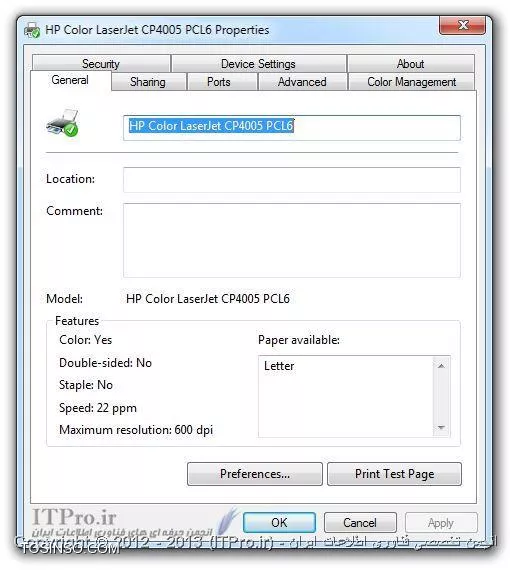
Task: Switch to the Sharing tab
Action: [148, 82]
